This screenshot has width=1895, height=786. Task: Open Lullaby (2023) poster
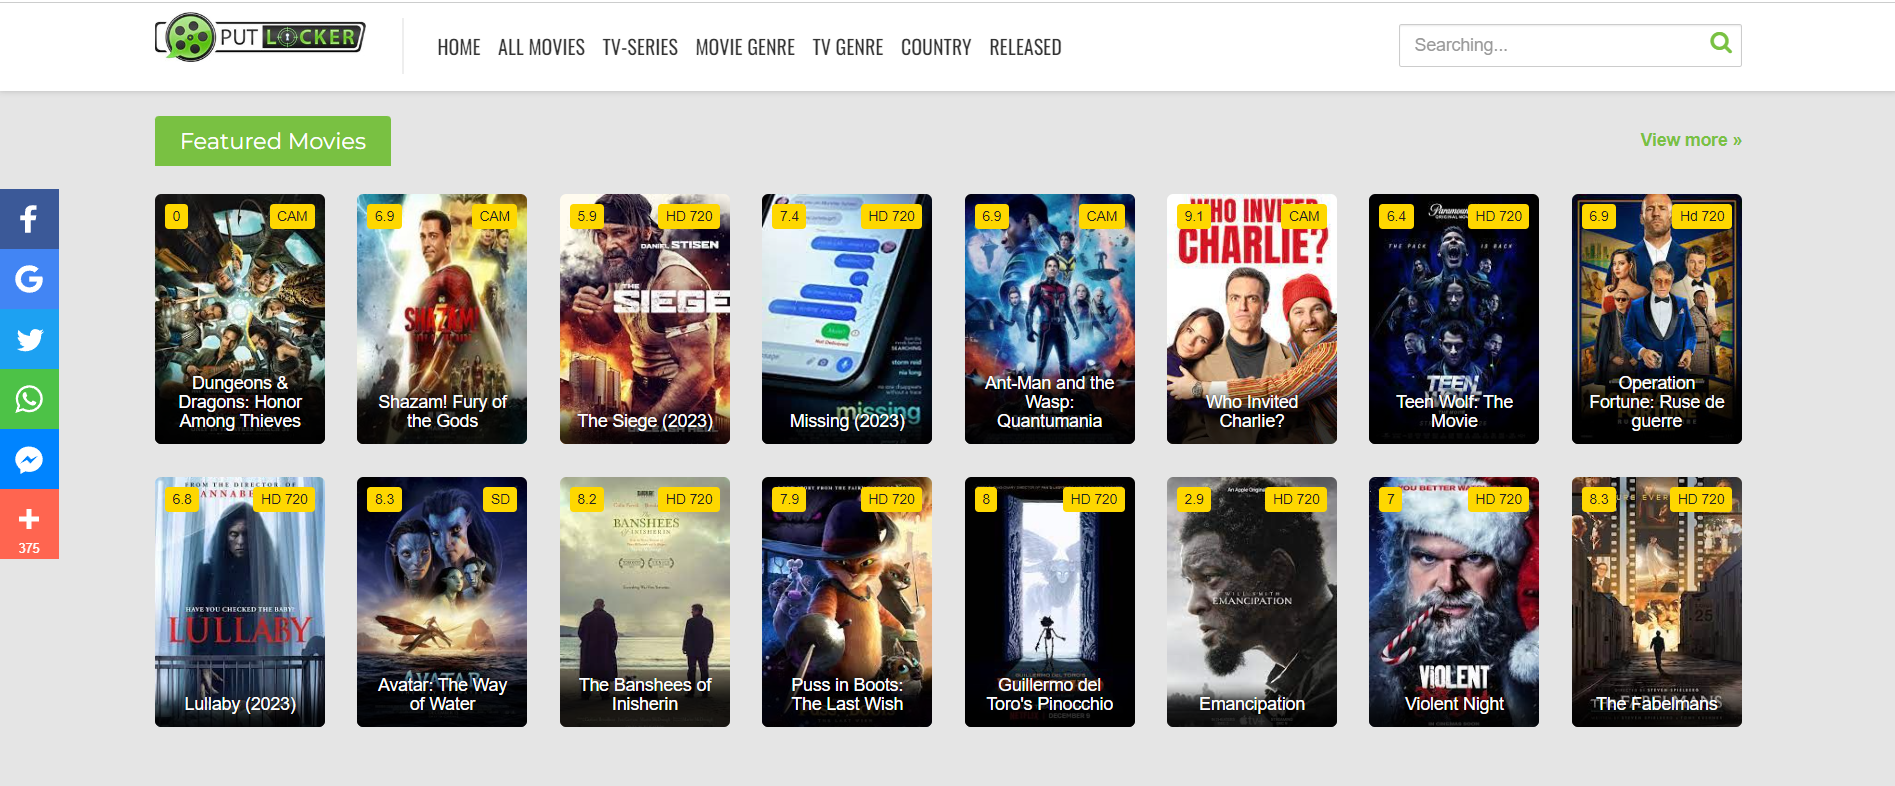point(240,602)
